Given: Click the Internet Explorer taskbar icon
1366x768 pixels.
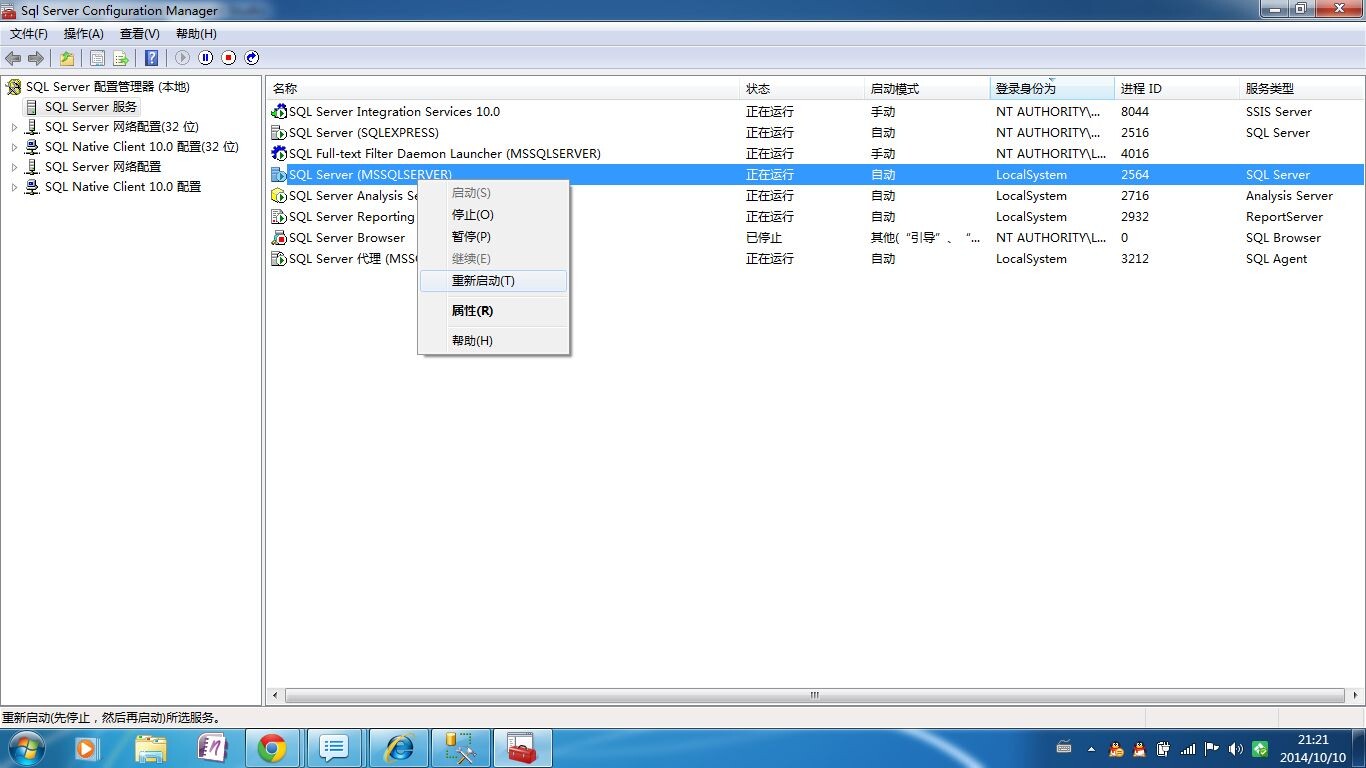Looking at the screenshot, I should point(400,748).
